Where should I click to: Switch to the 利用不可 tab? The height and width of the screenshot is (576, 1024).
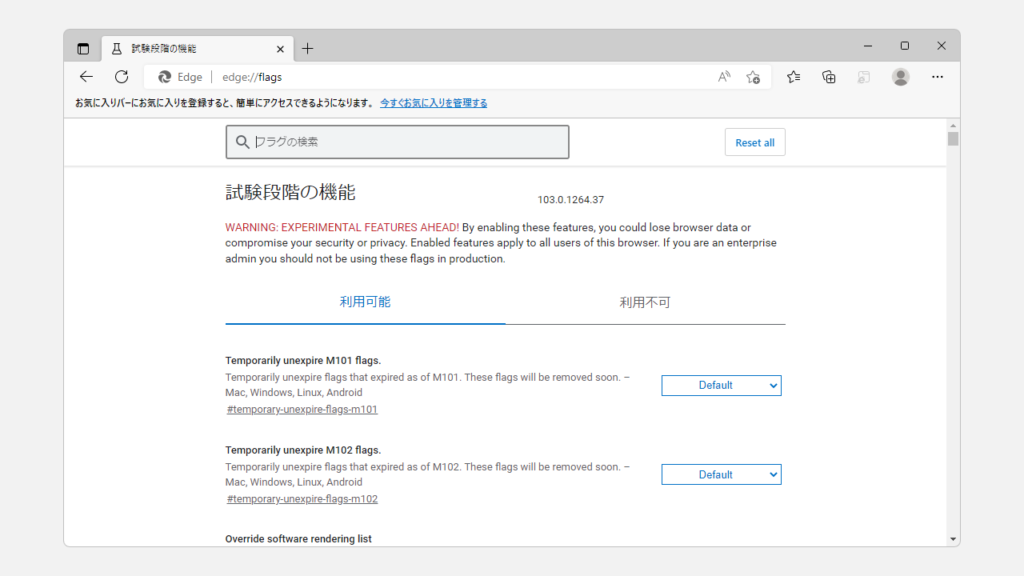pyautogui.click(x=645, y=302)
